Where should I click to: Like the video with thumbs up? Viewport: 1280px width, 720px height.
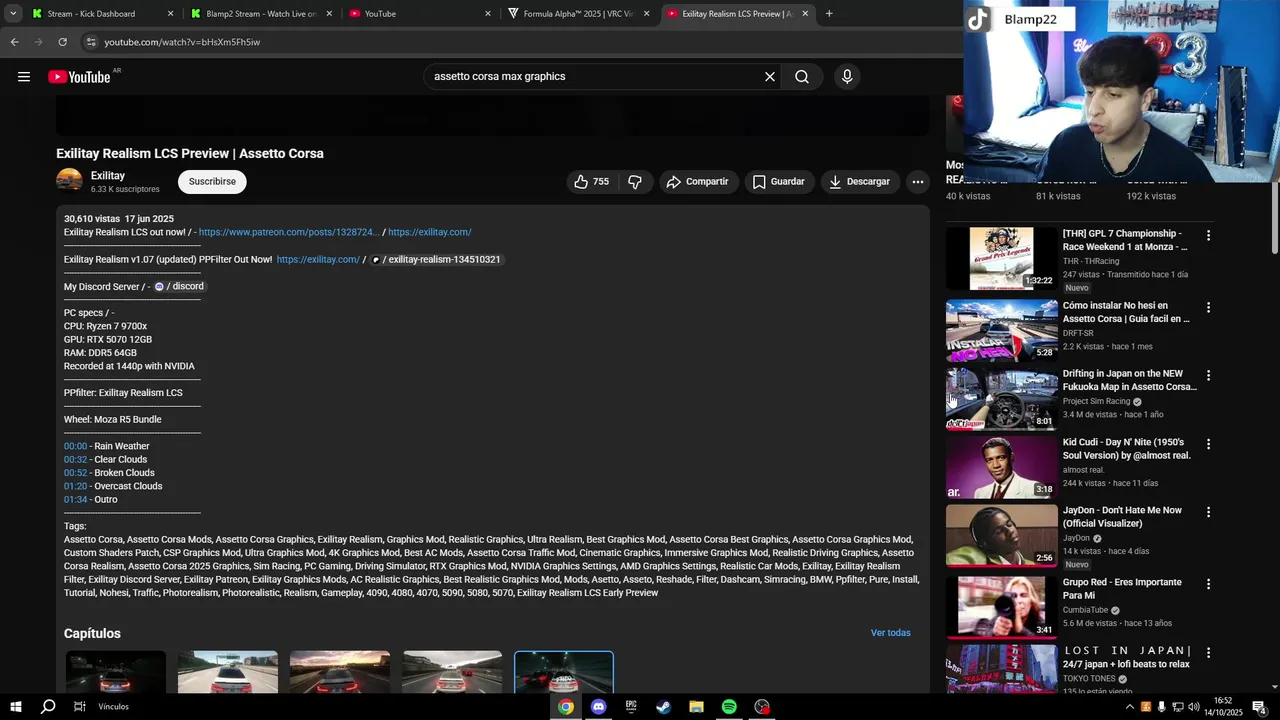click(591, 182)
